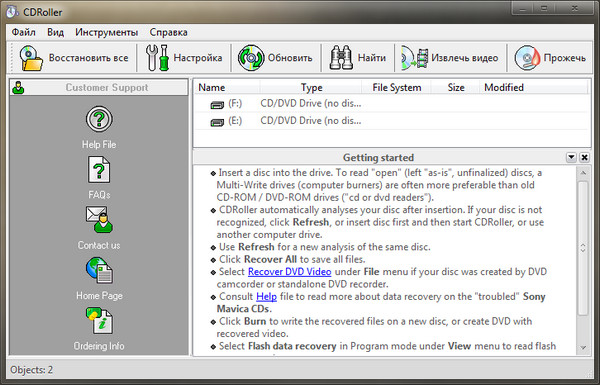Viewport: 600px width, 385px height.
Task: Follow the Help link in Getting started
Action: click(x=266, y=297)
